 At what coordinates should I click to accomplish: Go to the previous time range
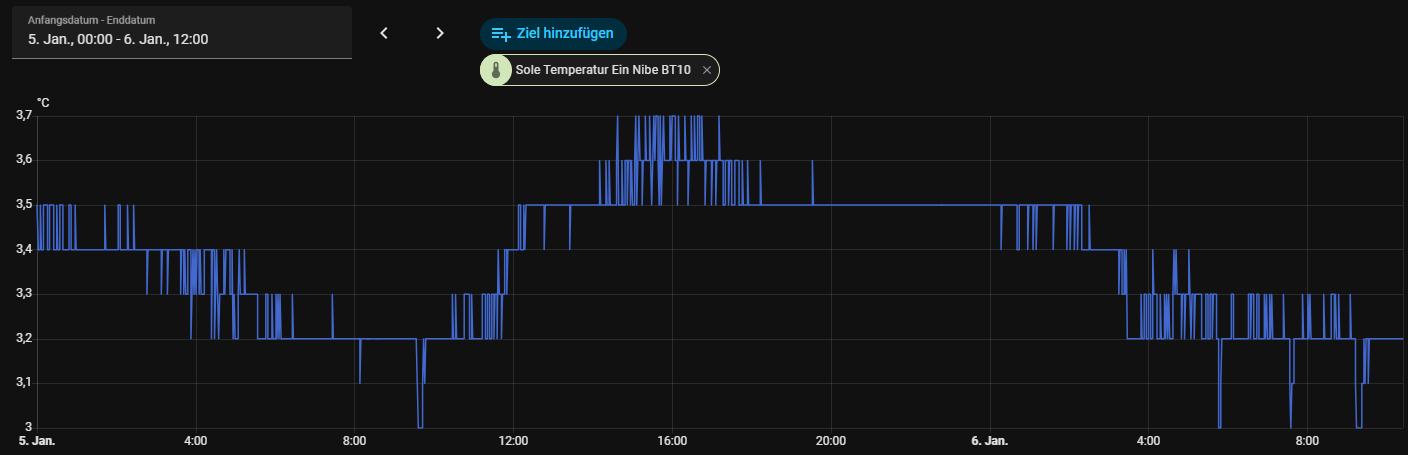pyautogui.click(x=383, y=33)
